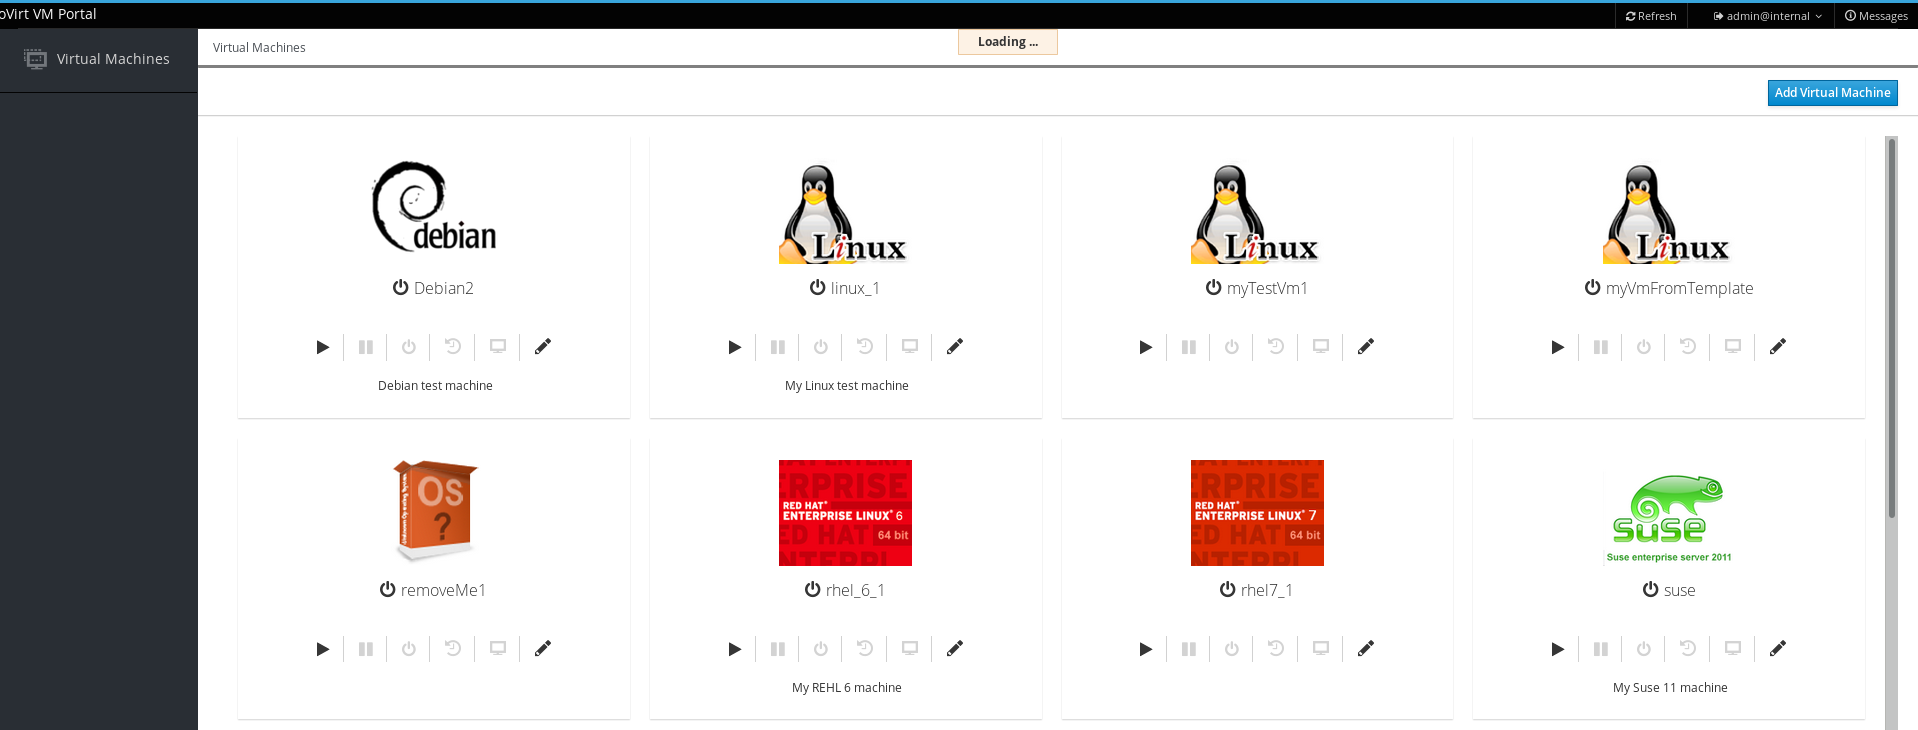1918x730 pixels.
Task: Open console icon for suse
Action: click(1733, 649)
